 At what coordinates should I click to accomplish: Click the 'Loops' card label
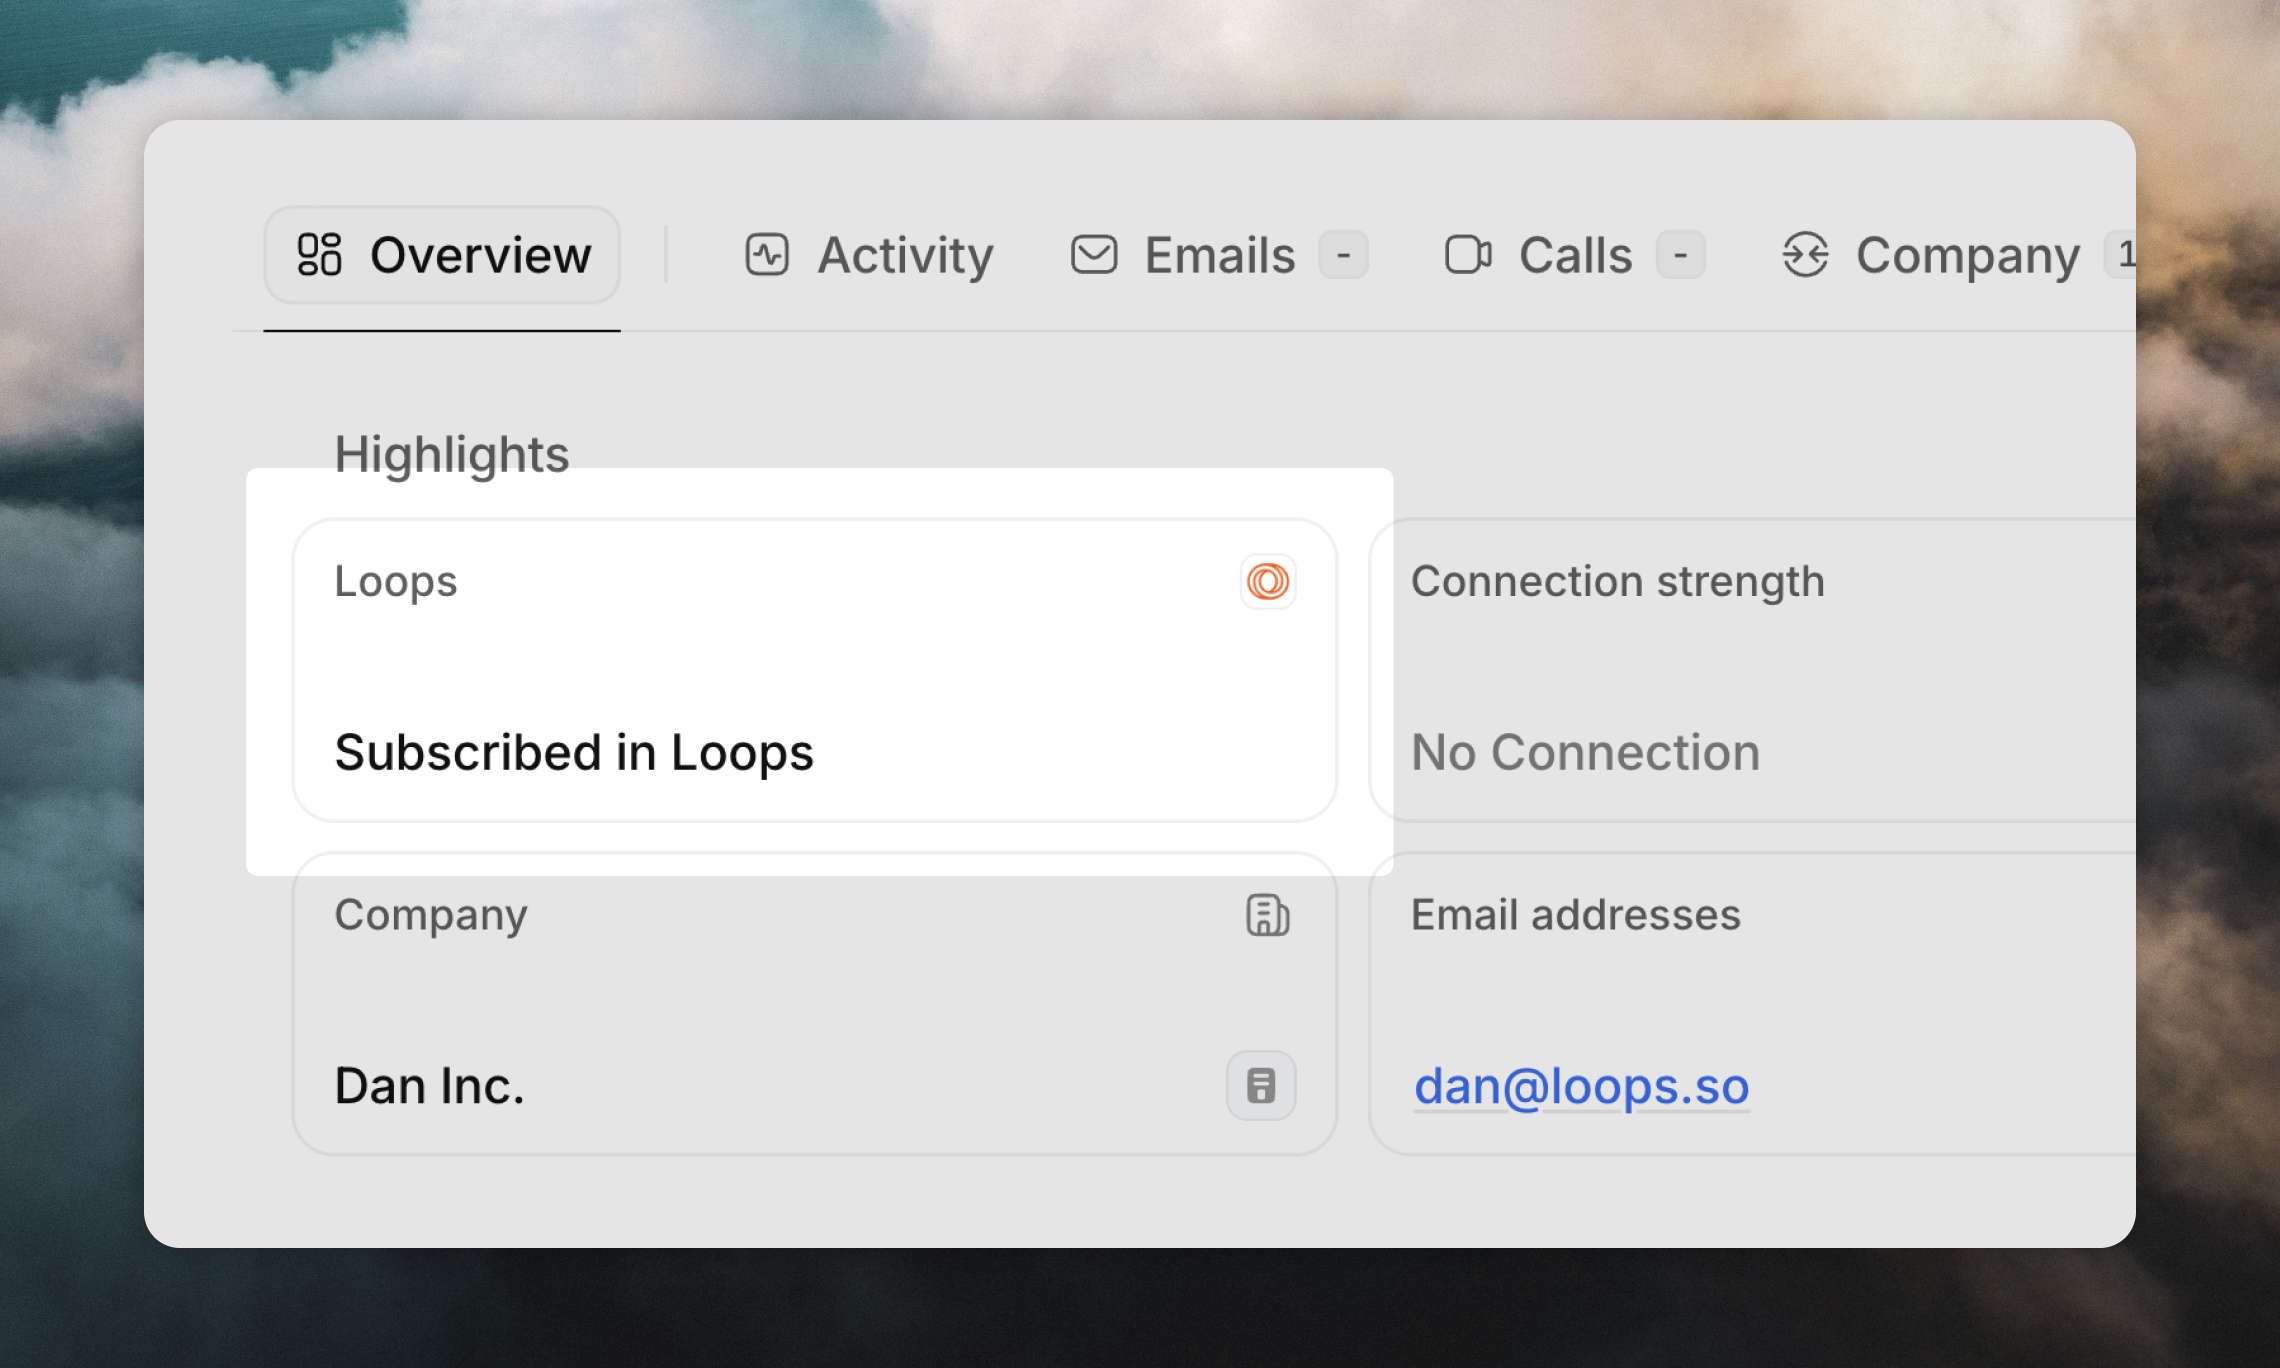click(396, 581)
